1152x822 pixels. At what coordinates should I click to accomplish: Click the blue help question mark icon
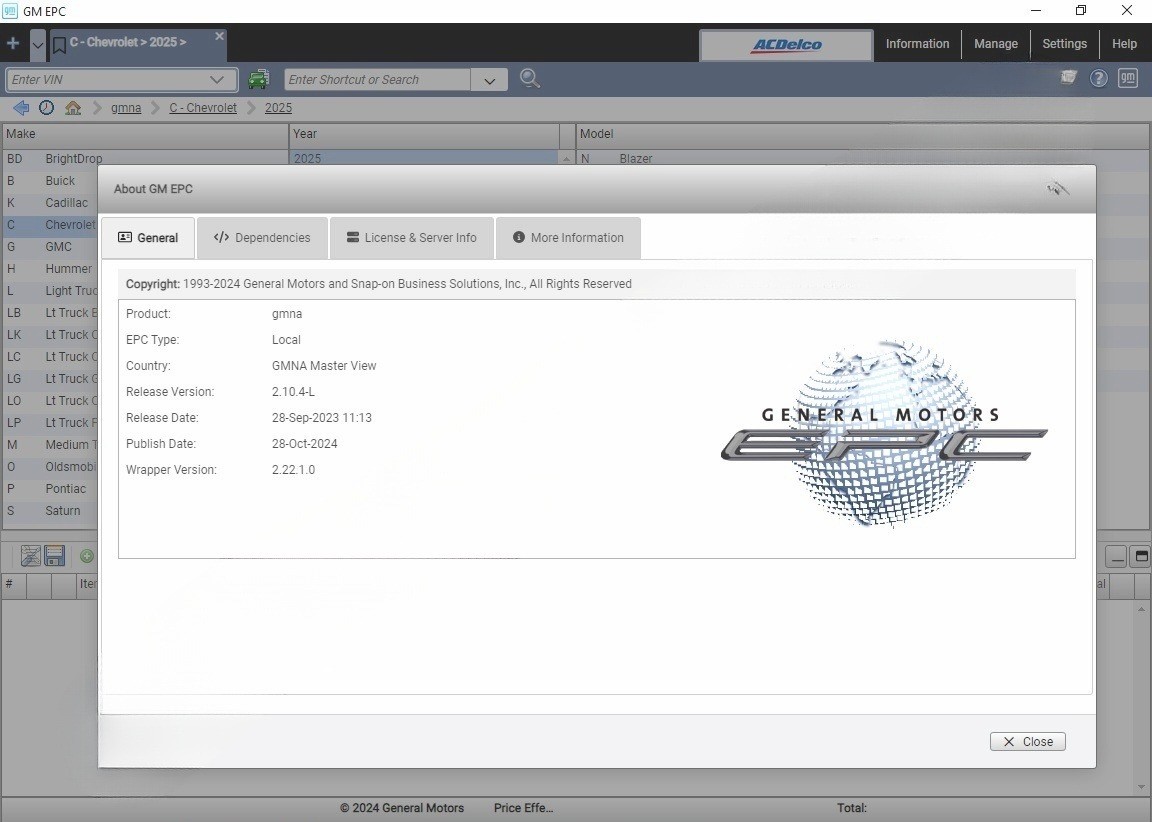[1098, 79]
